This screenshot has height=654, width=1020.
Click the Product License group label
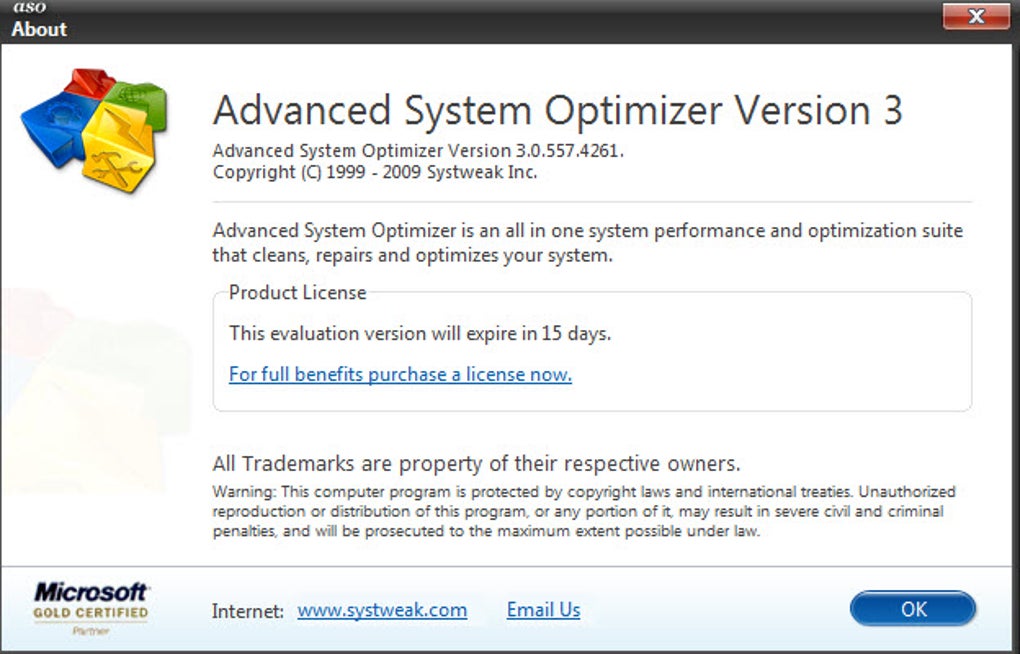(297, 293)
